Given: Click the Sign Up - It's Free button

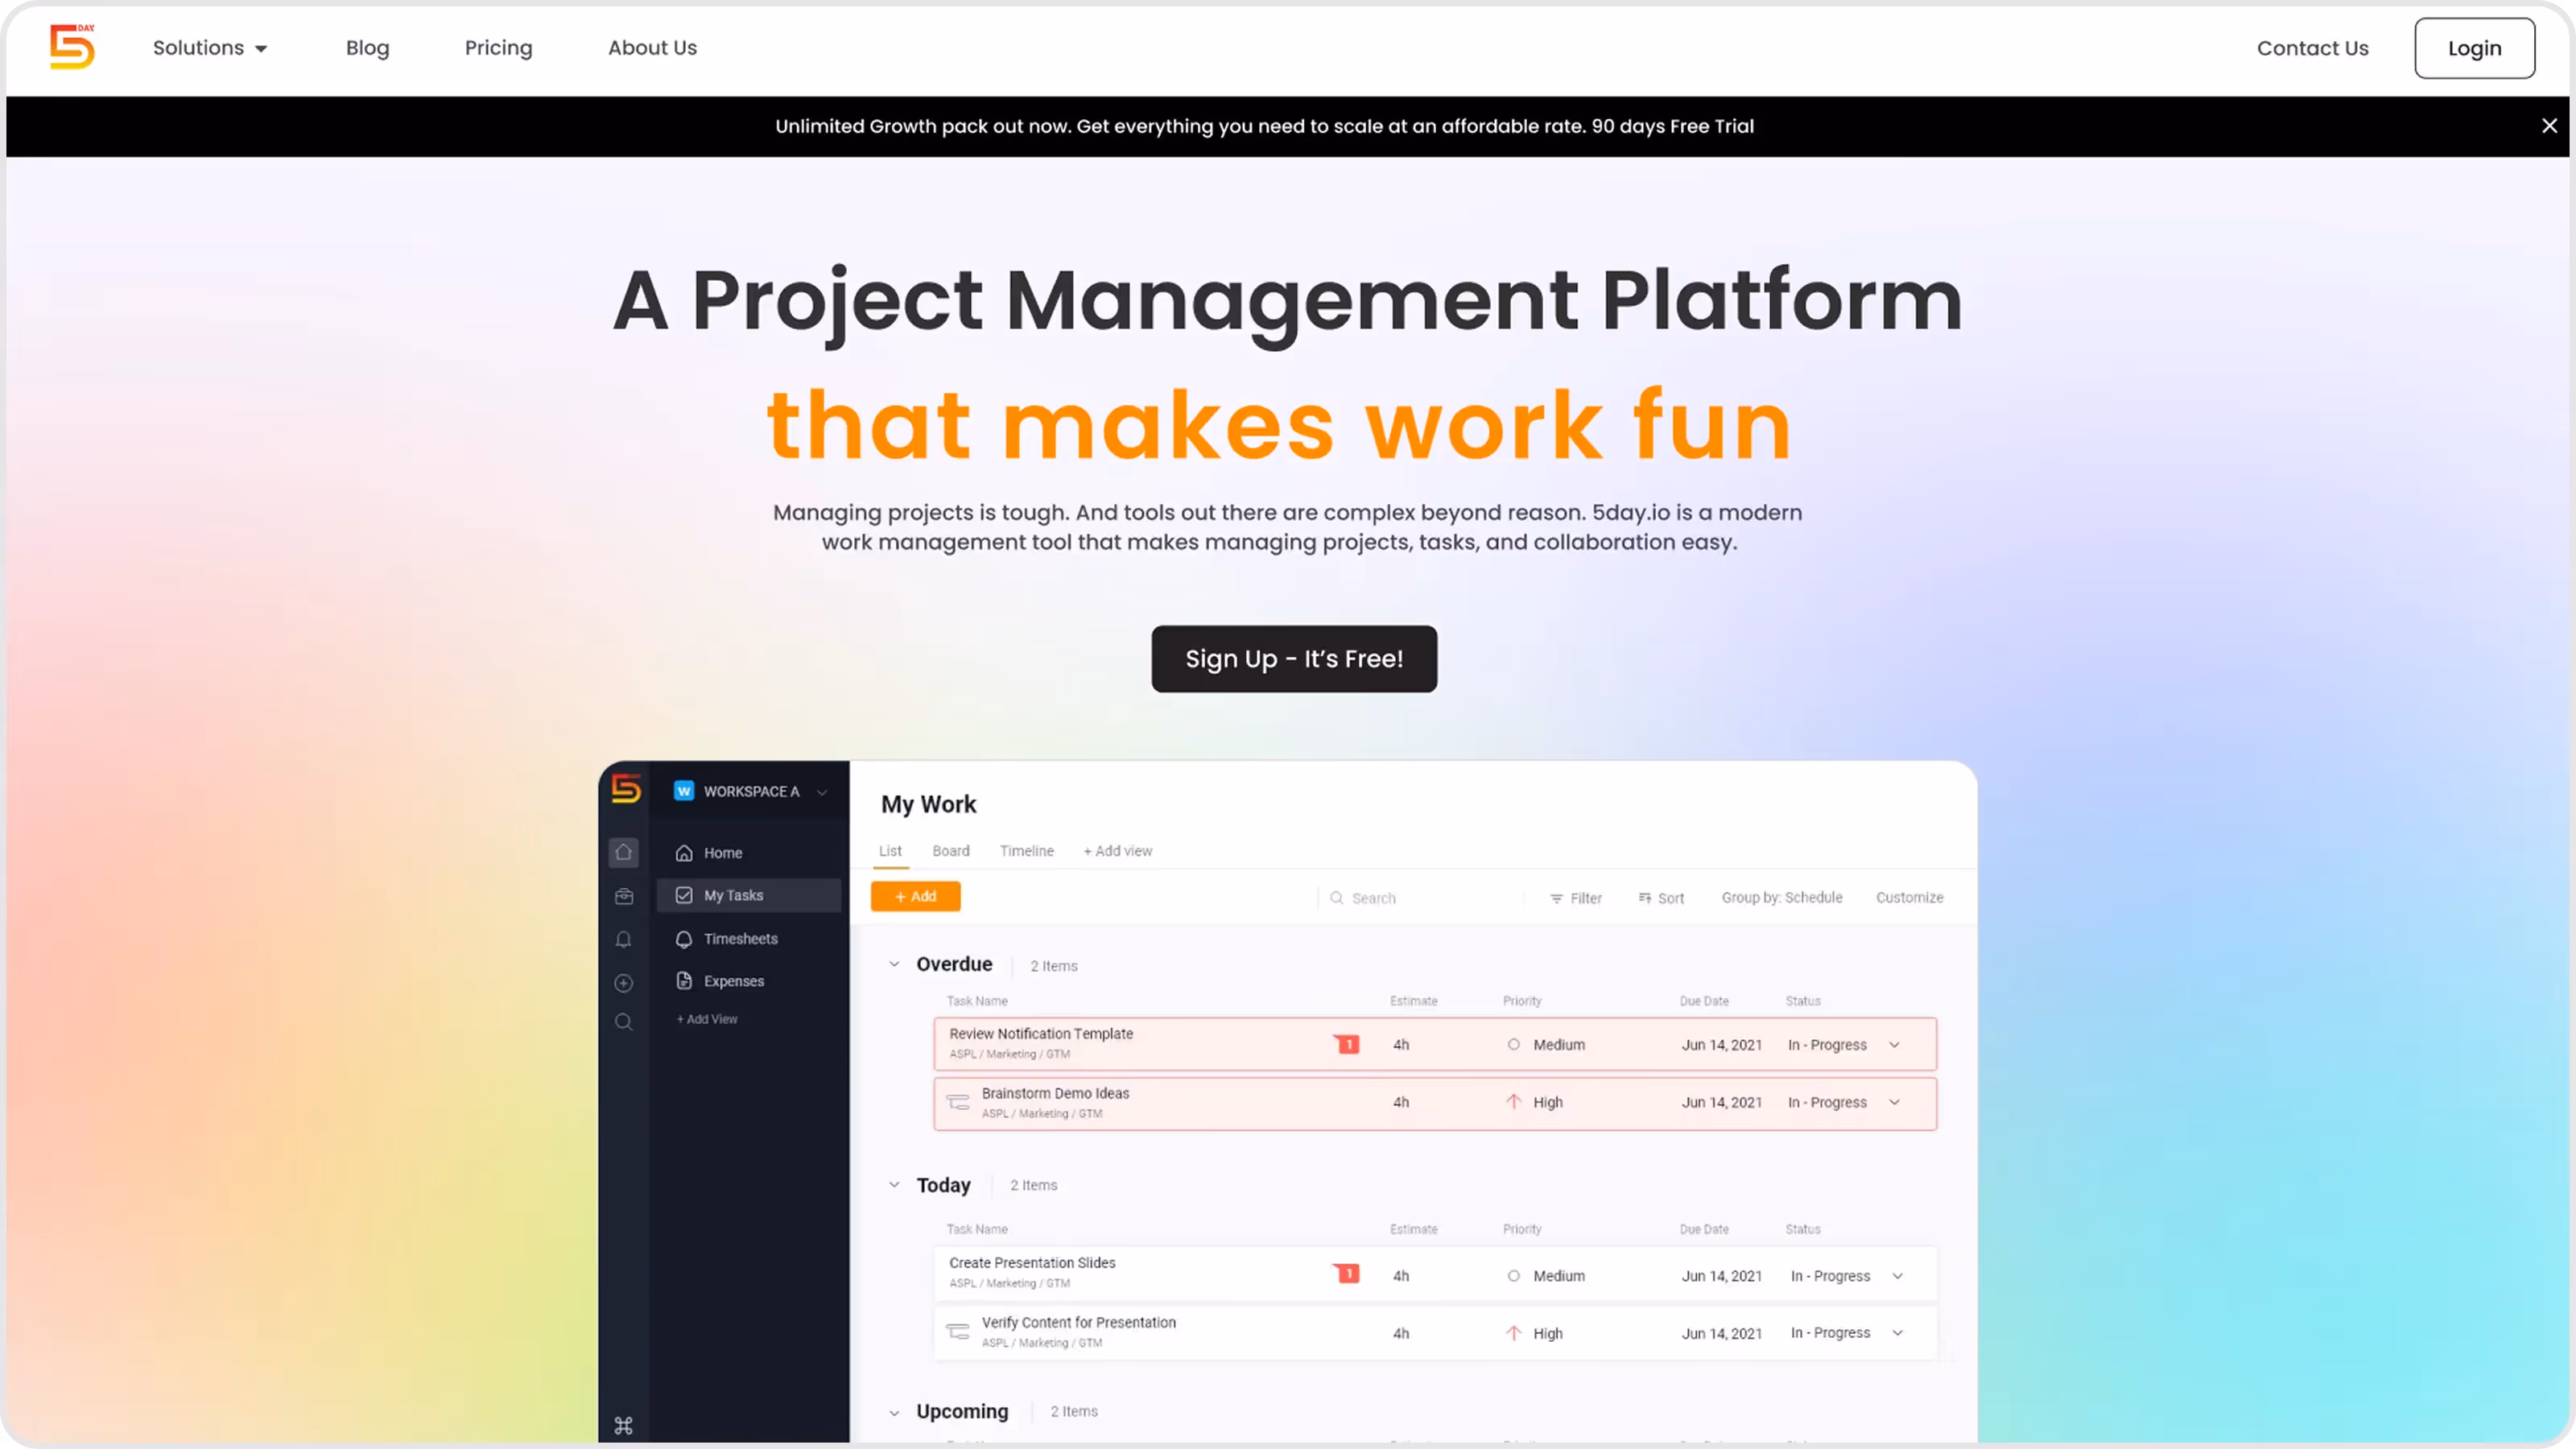Looking at the screenshot, I should 1294,659.
